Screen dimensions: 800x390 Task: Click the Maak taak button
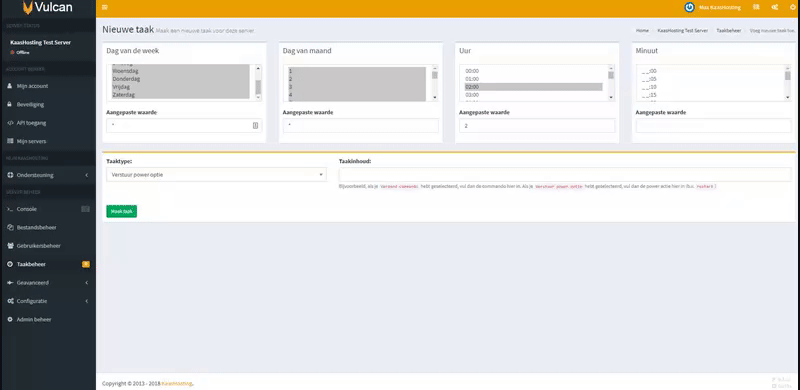(x=121, y=211)
